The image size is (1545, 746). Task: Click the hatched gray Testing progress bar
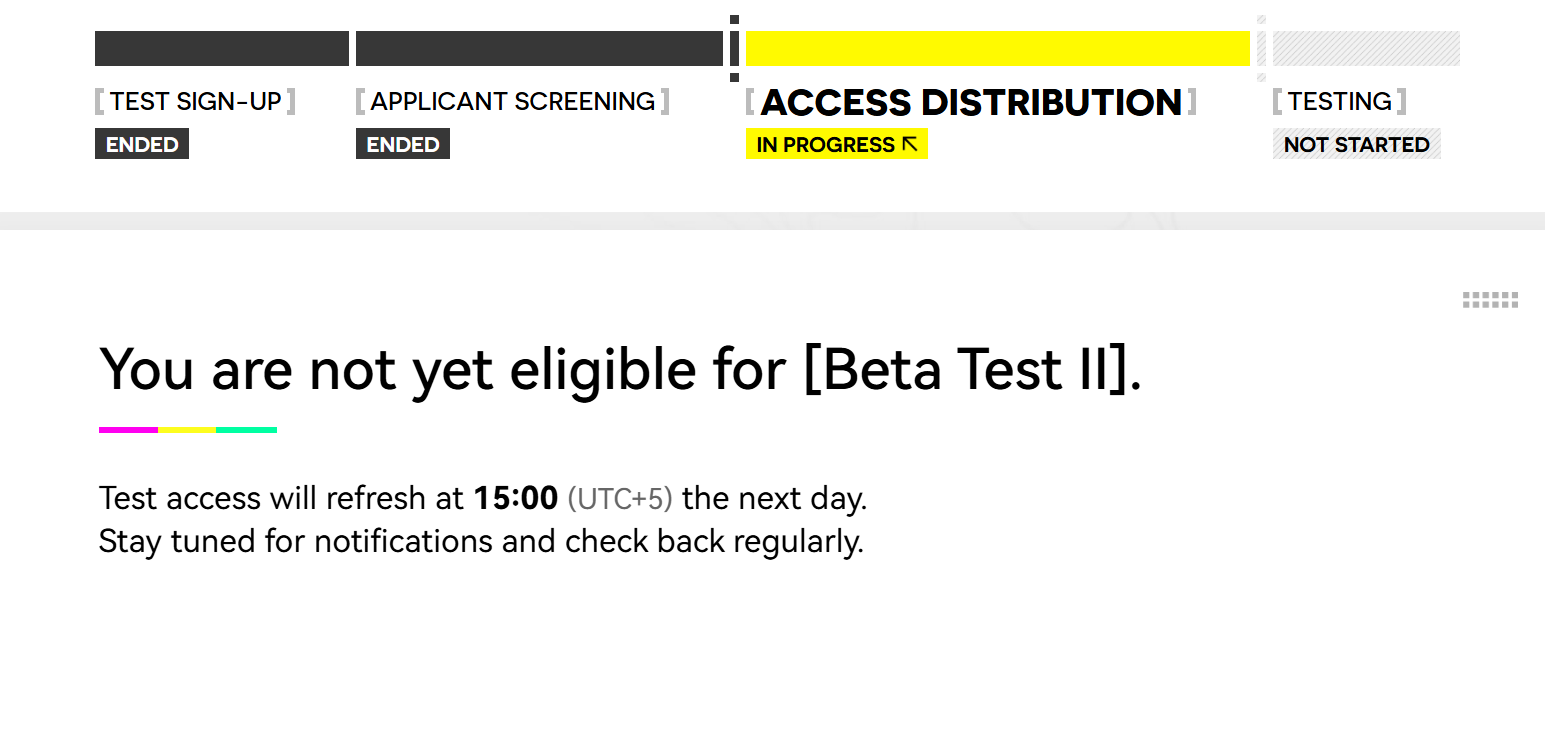click(x=1366, y=48)
